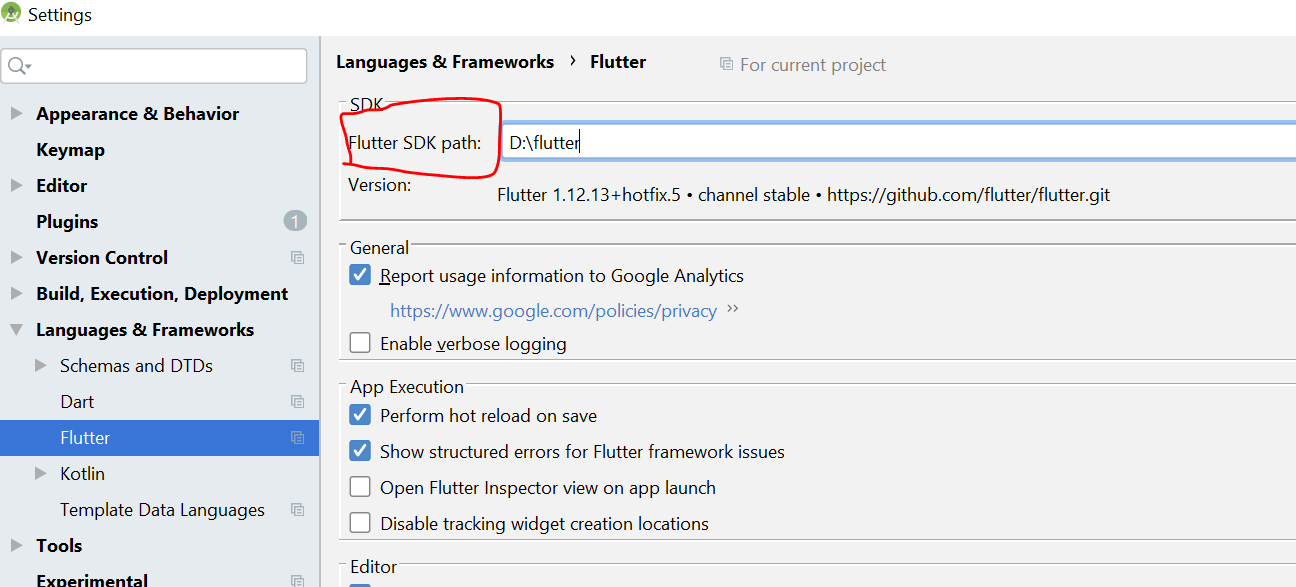Click the Plugins update count badge
The image size is (1296, 587).
(x=295, y=221)
